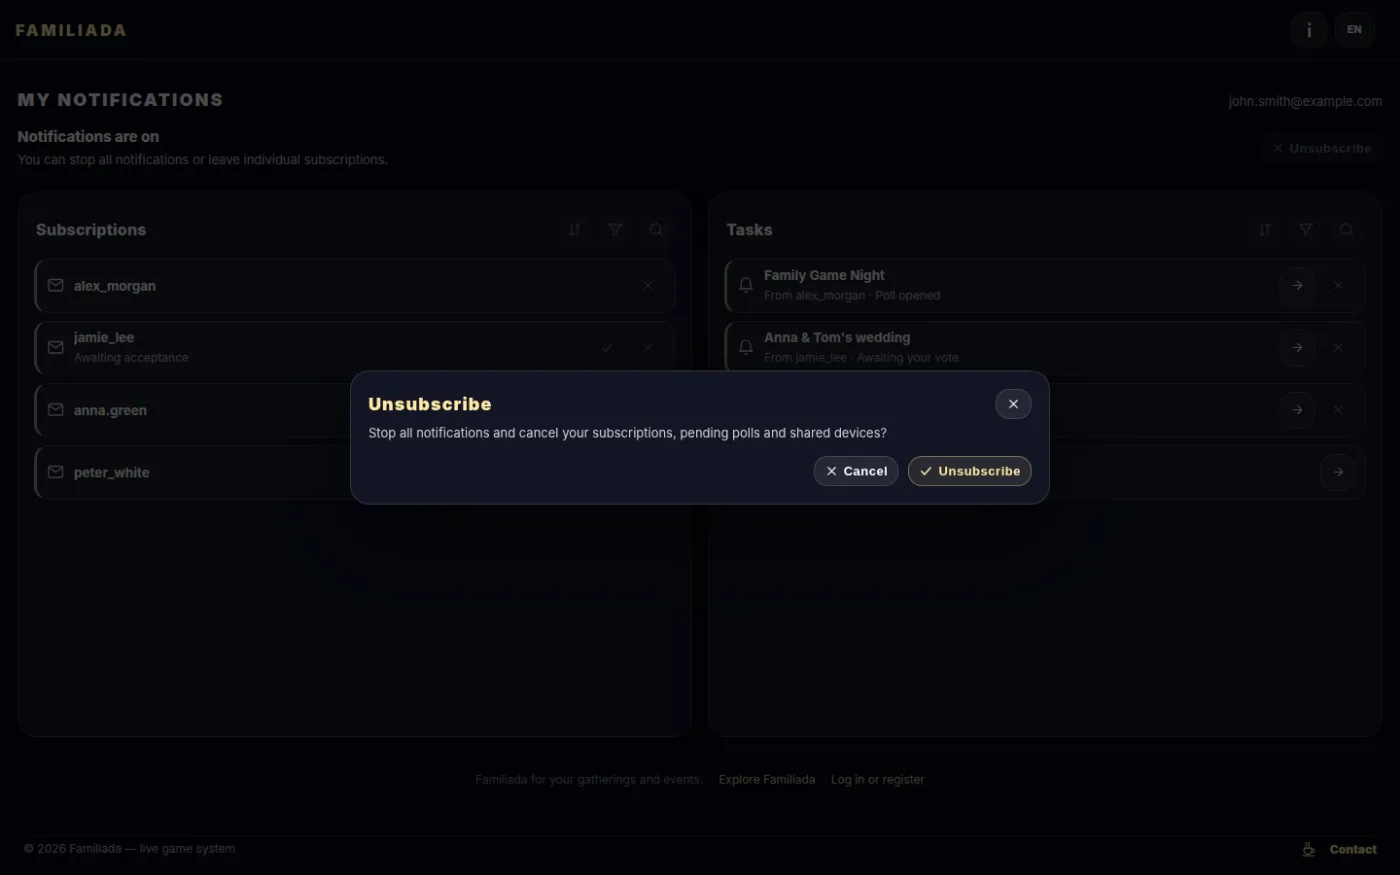Image resolution: width=1400 pixels, height=875 pixels.
Task: Search within Subscriptions
Action: point(656,230)
